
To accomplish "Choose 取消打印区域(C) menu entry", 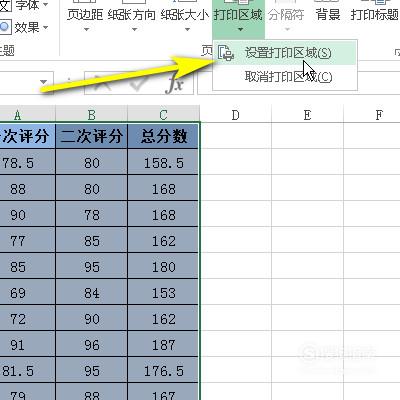I will click(x=285, y=77).
